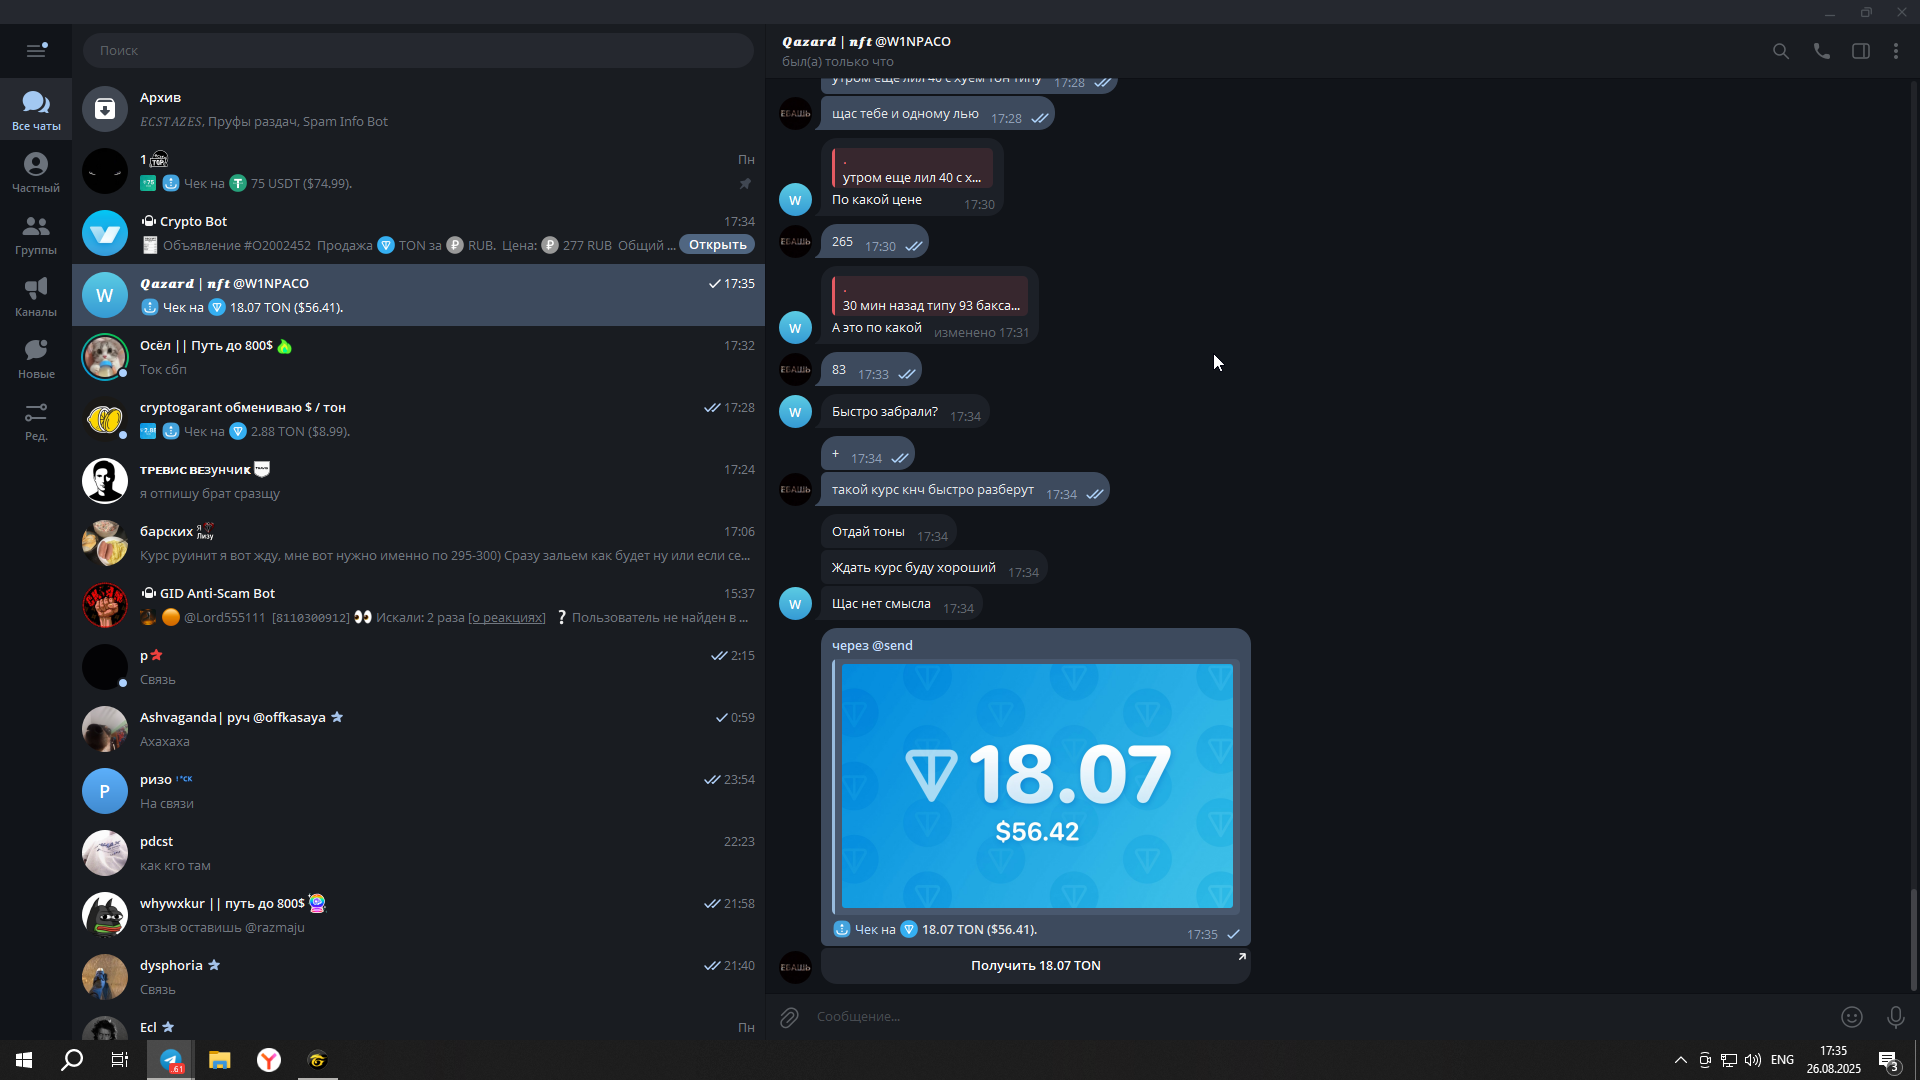Toggle the right info side panel
This screenshot has width=1920, height=1080.
coord(1861,51)
